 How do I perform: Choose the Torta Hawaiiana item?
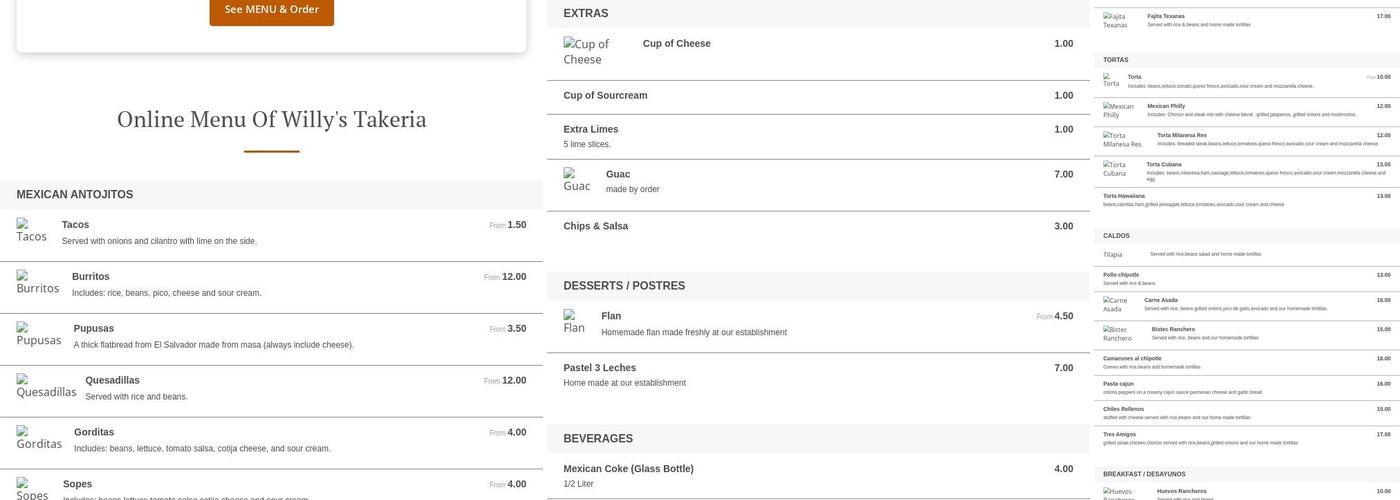(1124, 196)
